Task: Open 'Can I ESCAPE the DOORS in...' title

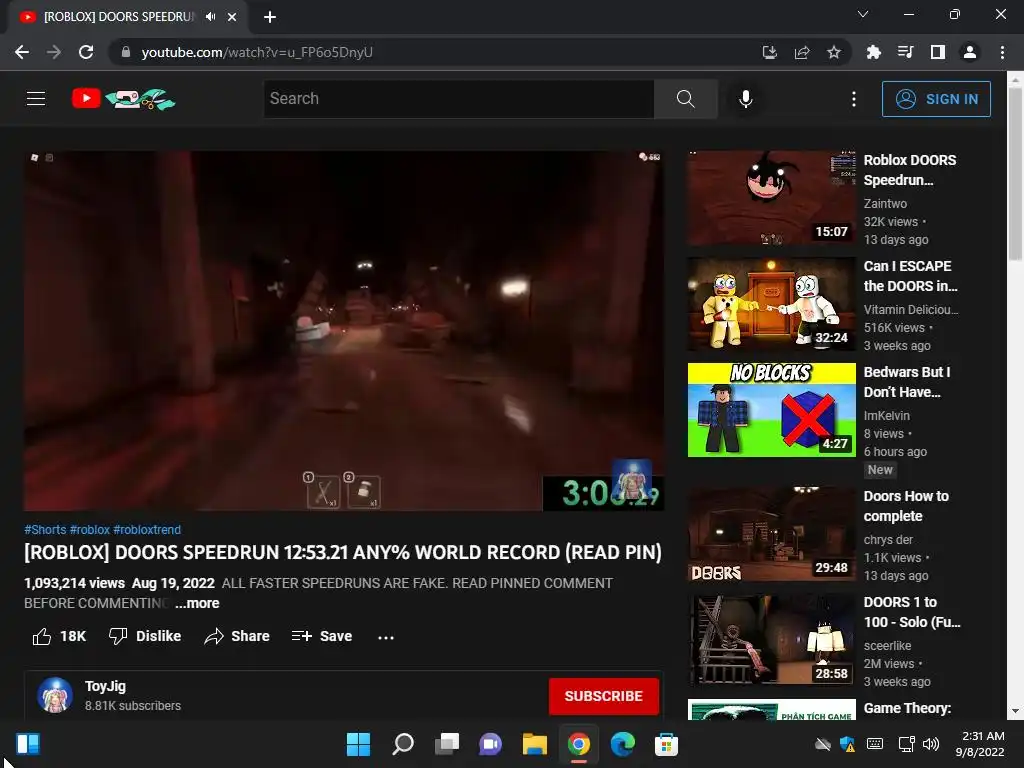Action: 910,276
